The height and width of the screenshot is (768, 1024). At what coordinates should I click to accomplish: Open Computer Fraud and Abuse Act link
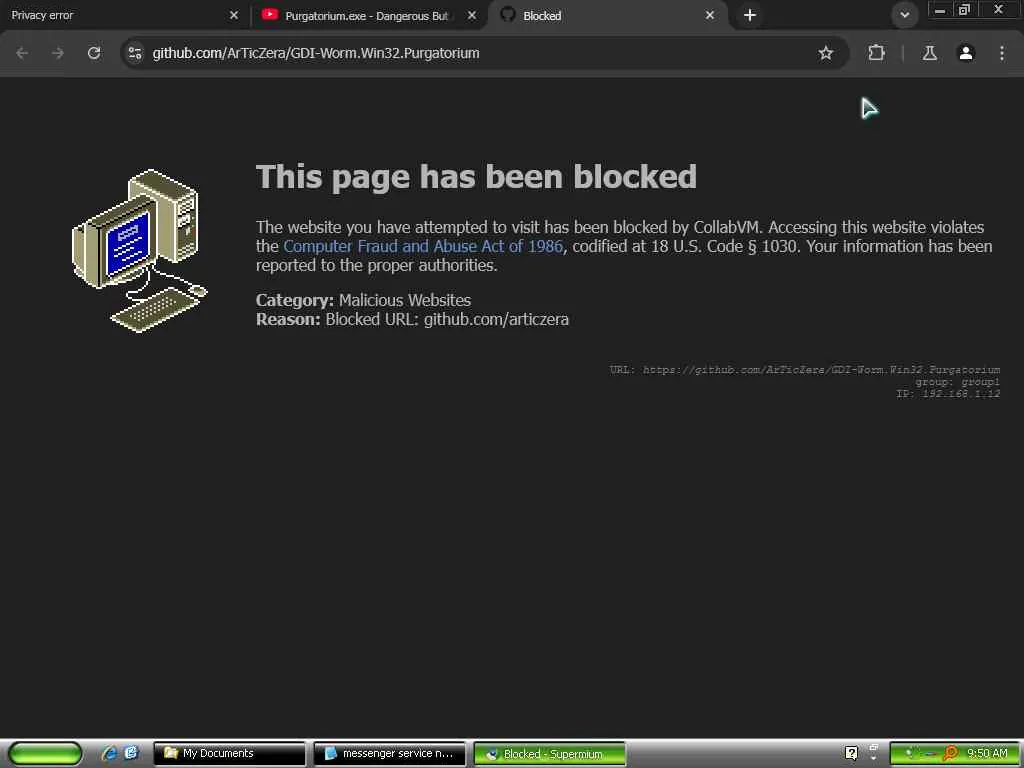(x=423, y=246)
